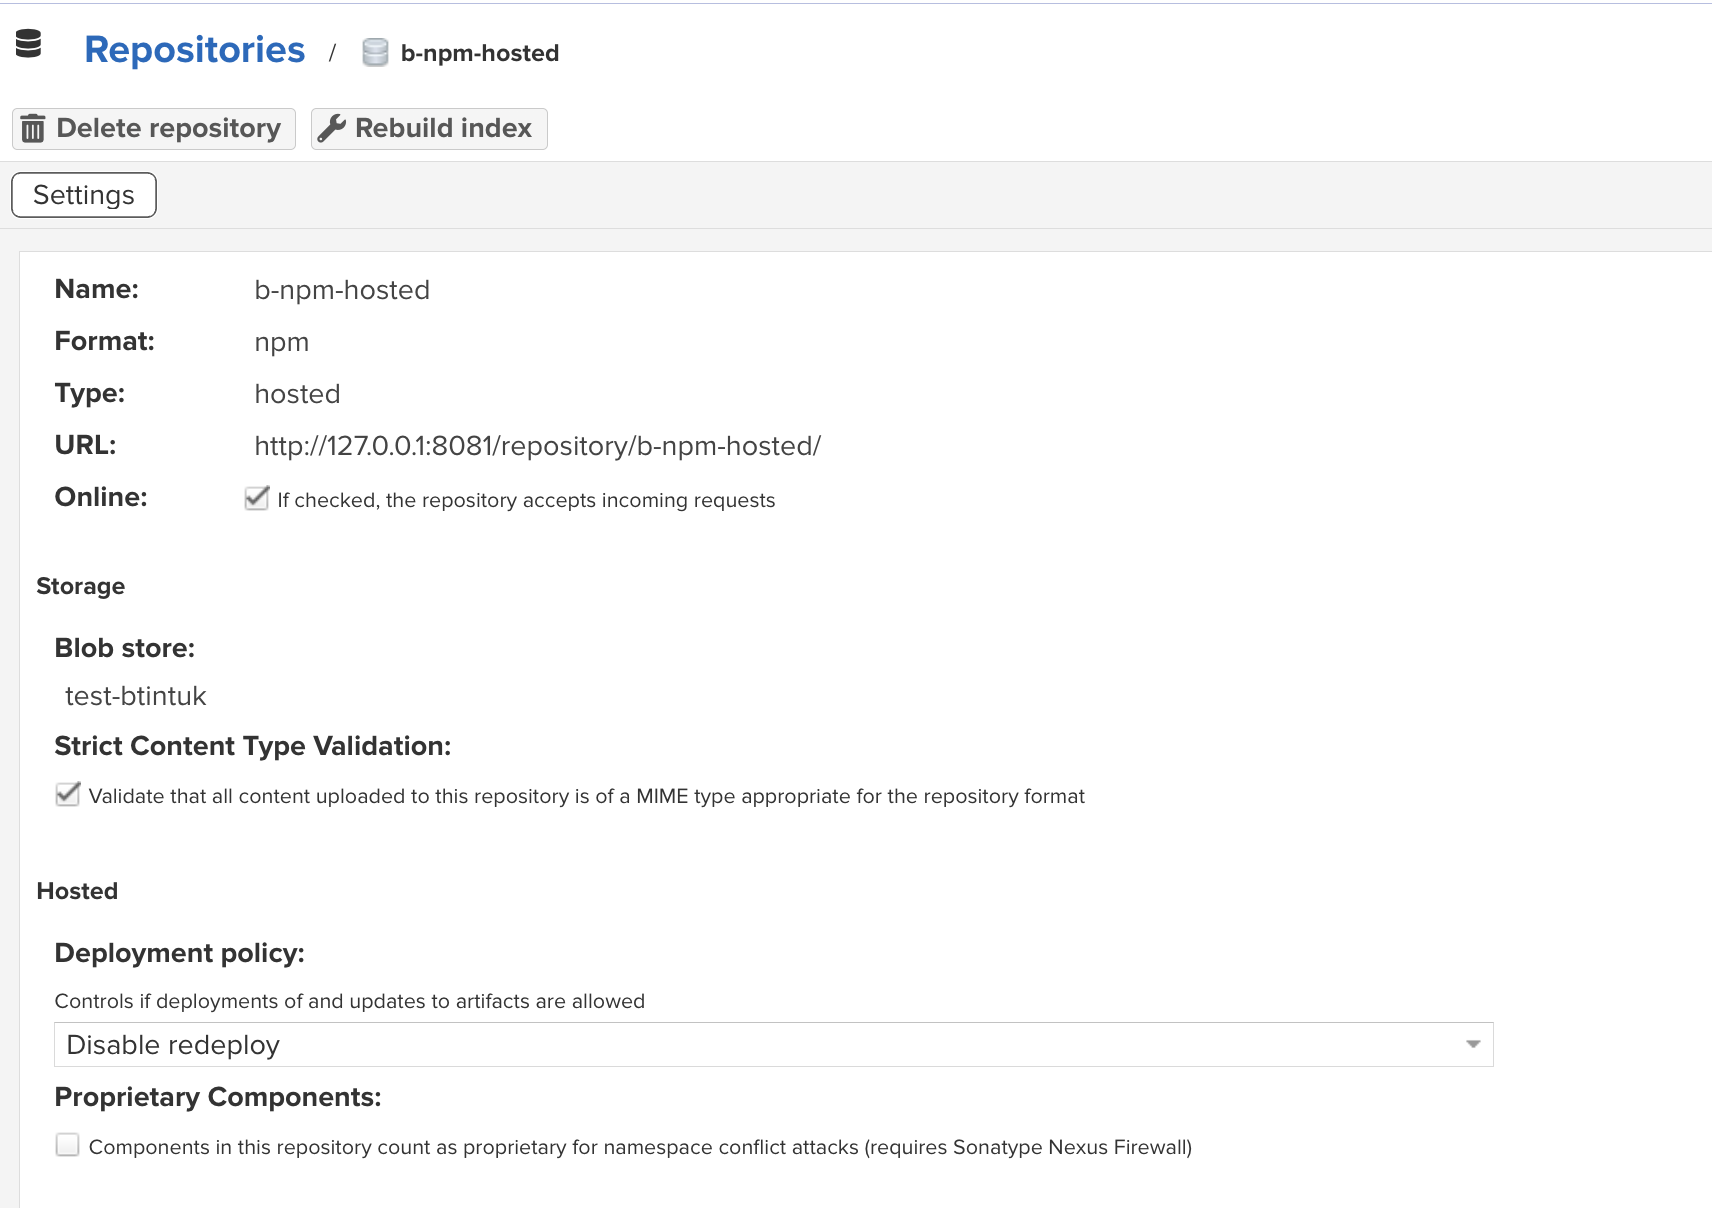Enable the Proprietary Components checkbox
This screenshot has width=1712, height=1208.
pyautogui.click(x=68, y=1145)
